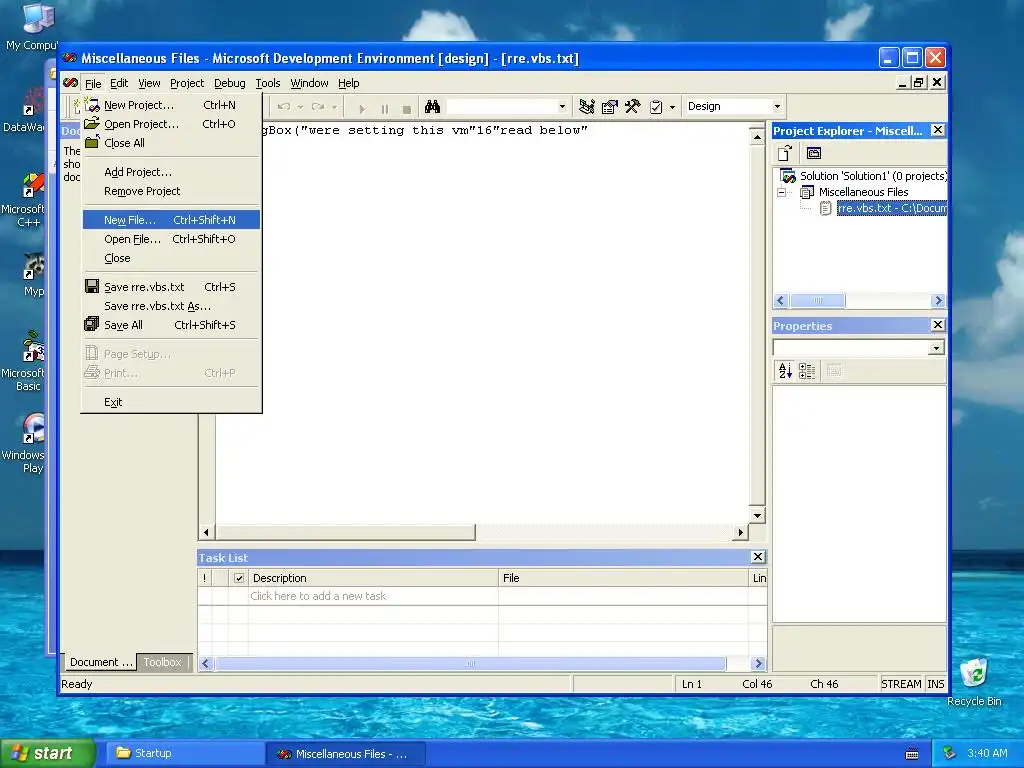1024x768 pixels.
Task: Click the Toolbox hammer-and-wrench icon
Action: 632,106
